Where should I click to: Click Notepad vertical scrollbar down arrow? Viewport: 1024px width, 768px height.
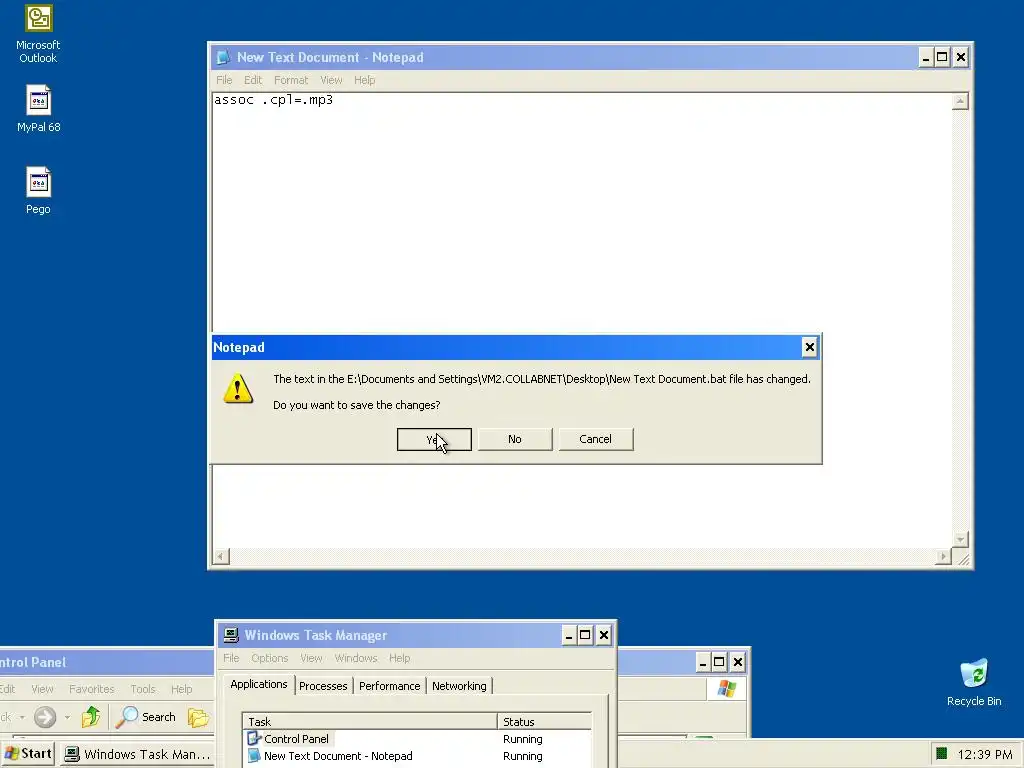[x=960, y=539]
